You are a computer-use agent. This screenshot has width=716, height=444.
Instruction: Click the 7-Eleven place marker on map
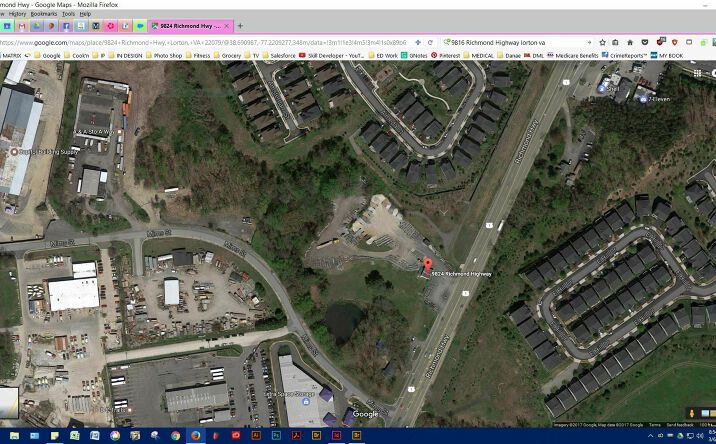[x=643, y=99]
